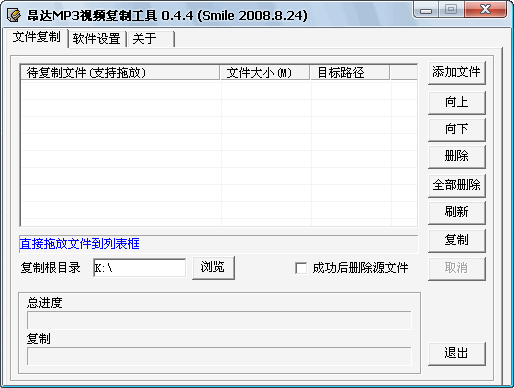Quit the program with the 退出 button

pos(456,353)
